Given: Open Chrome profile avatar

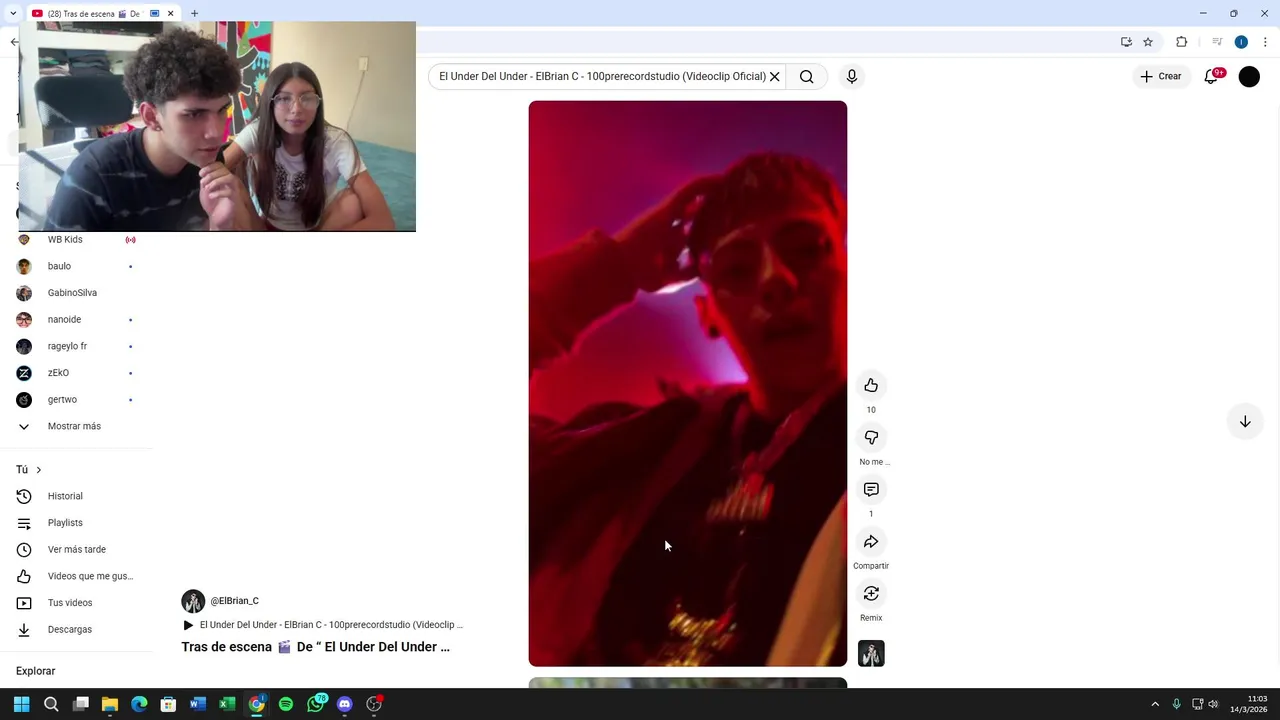Looking at the screenshot, I should [x=1241, y=42].
